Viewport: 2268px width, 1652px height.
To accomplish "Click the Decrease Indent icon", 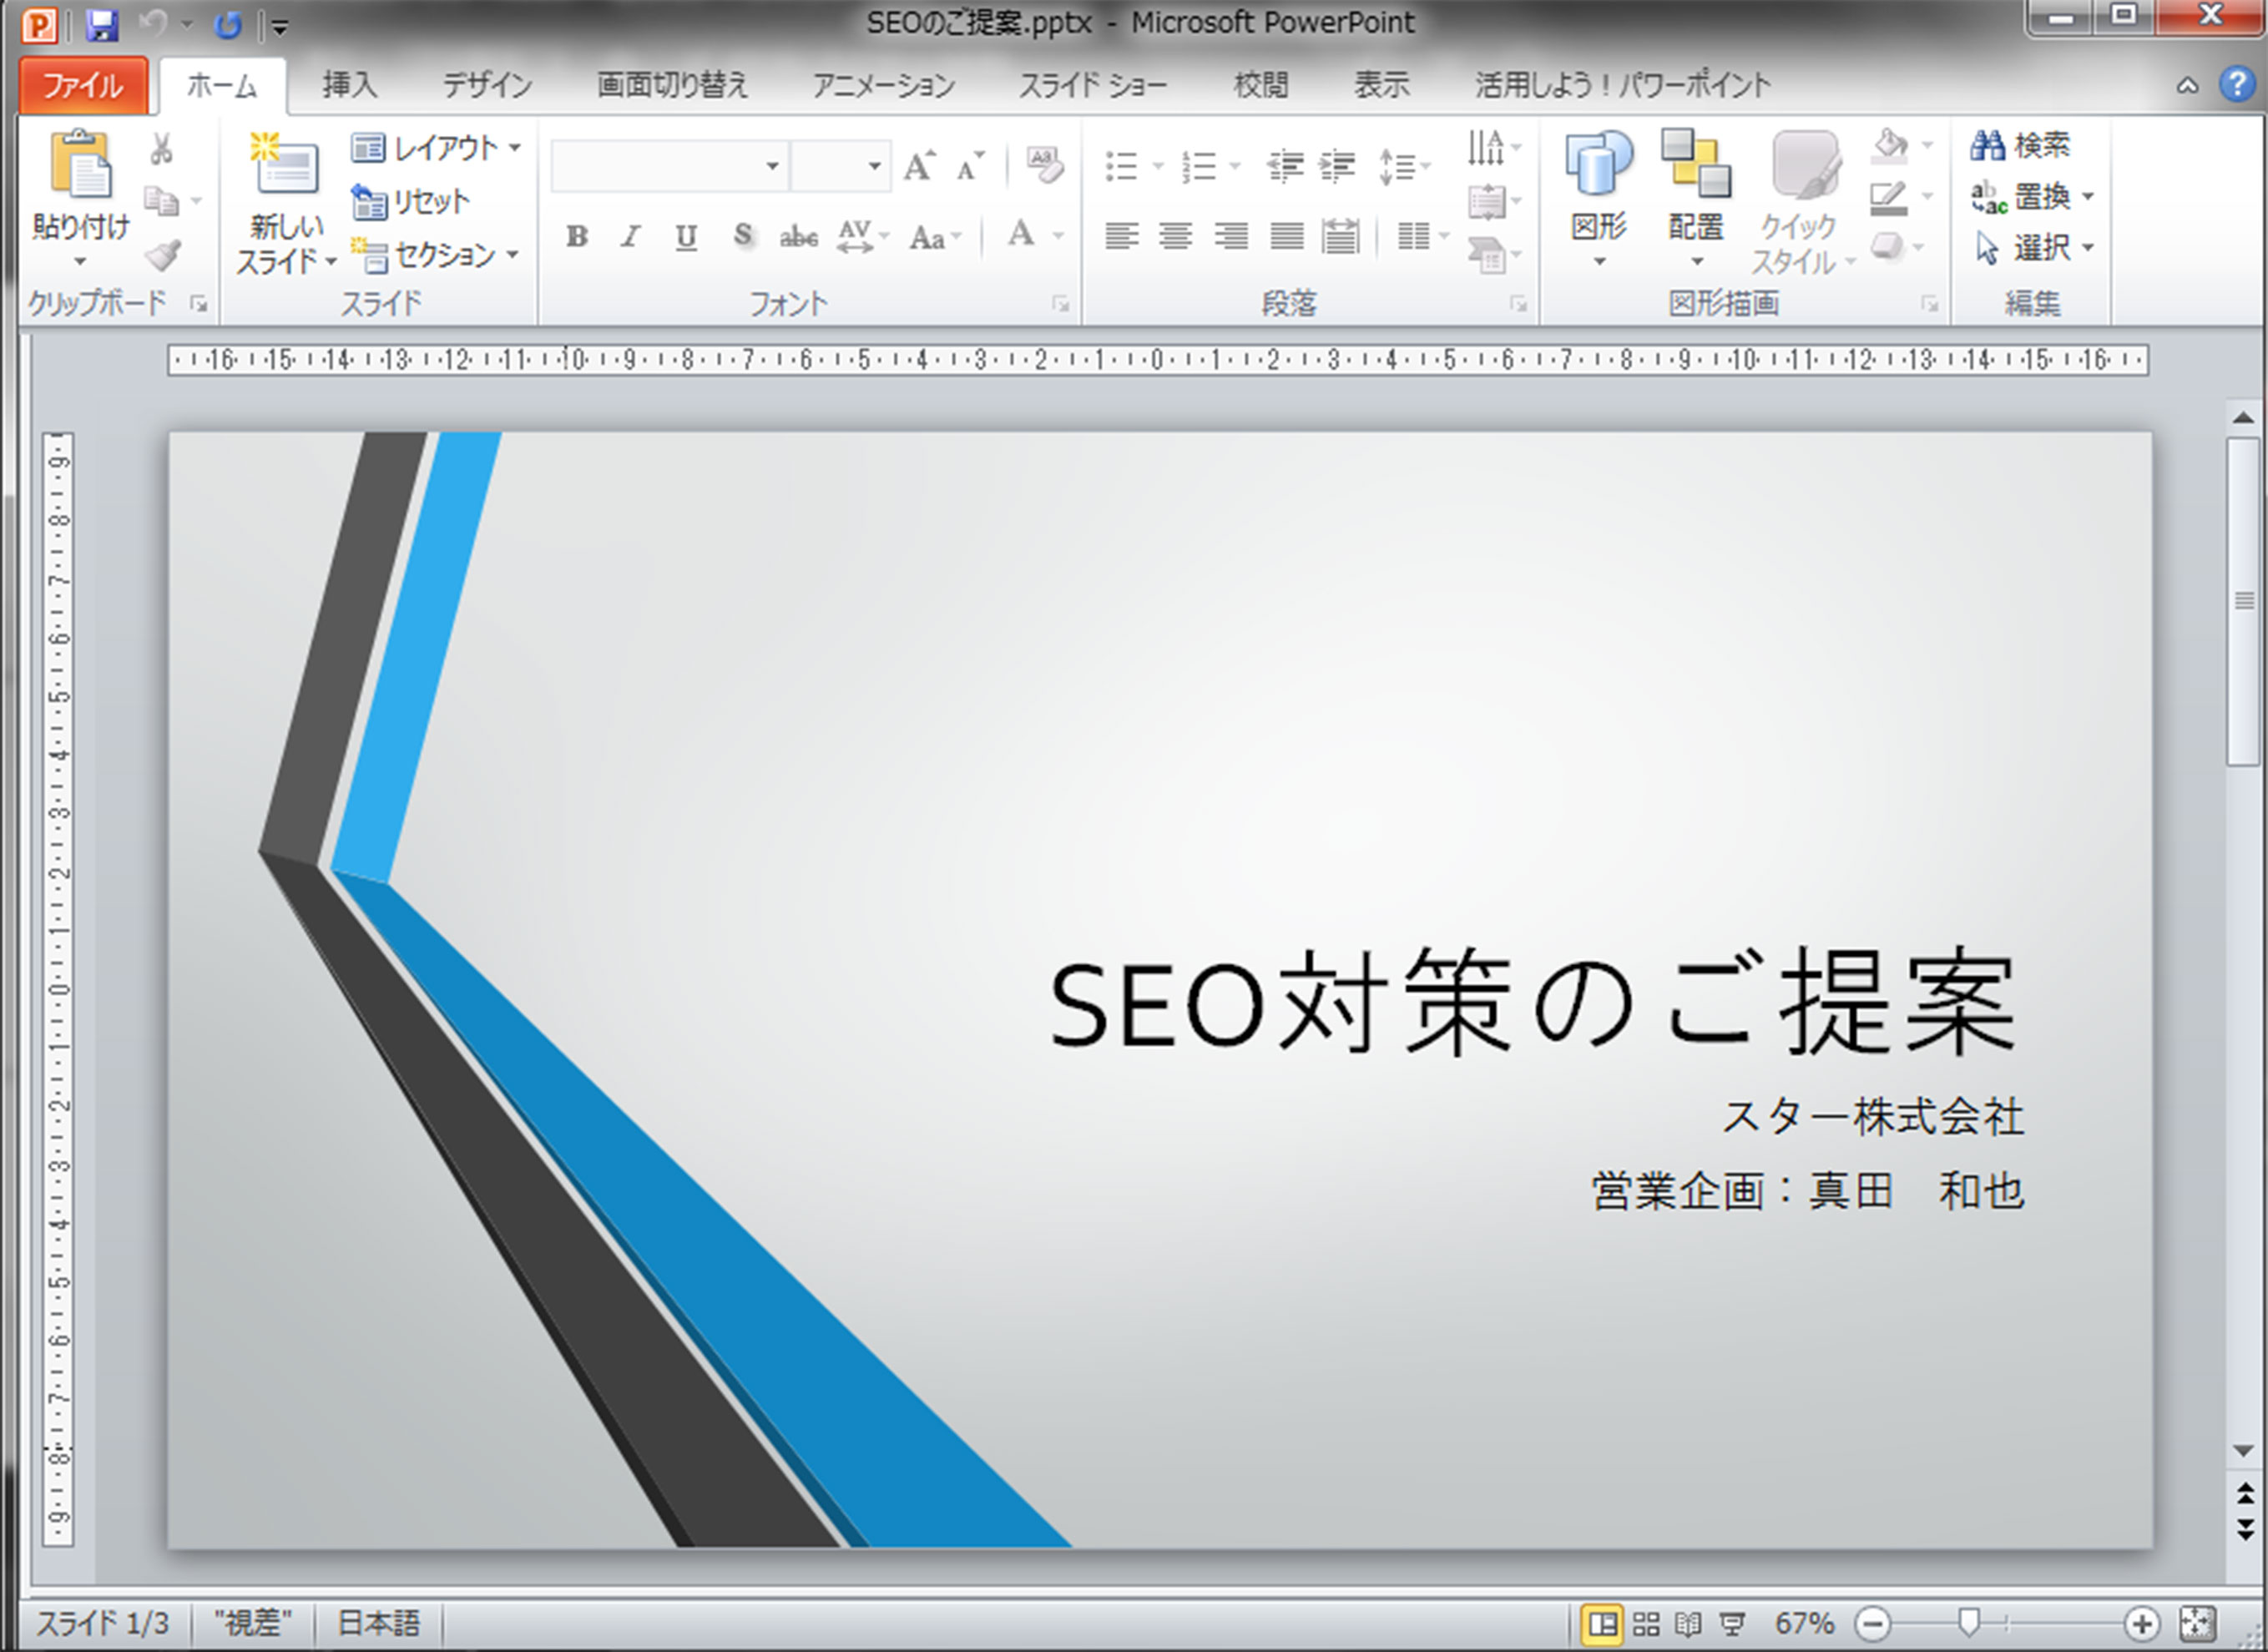I will point(1285,166).
